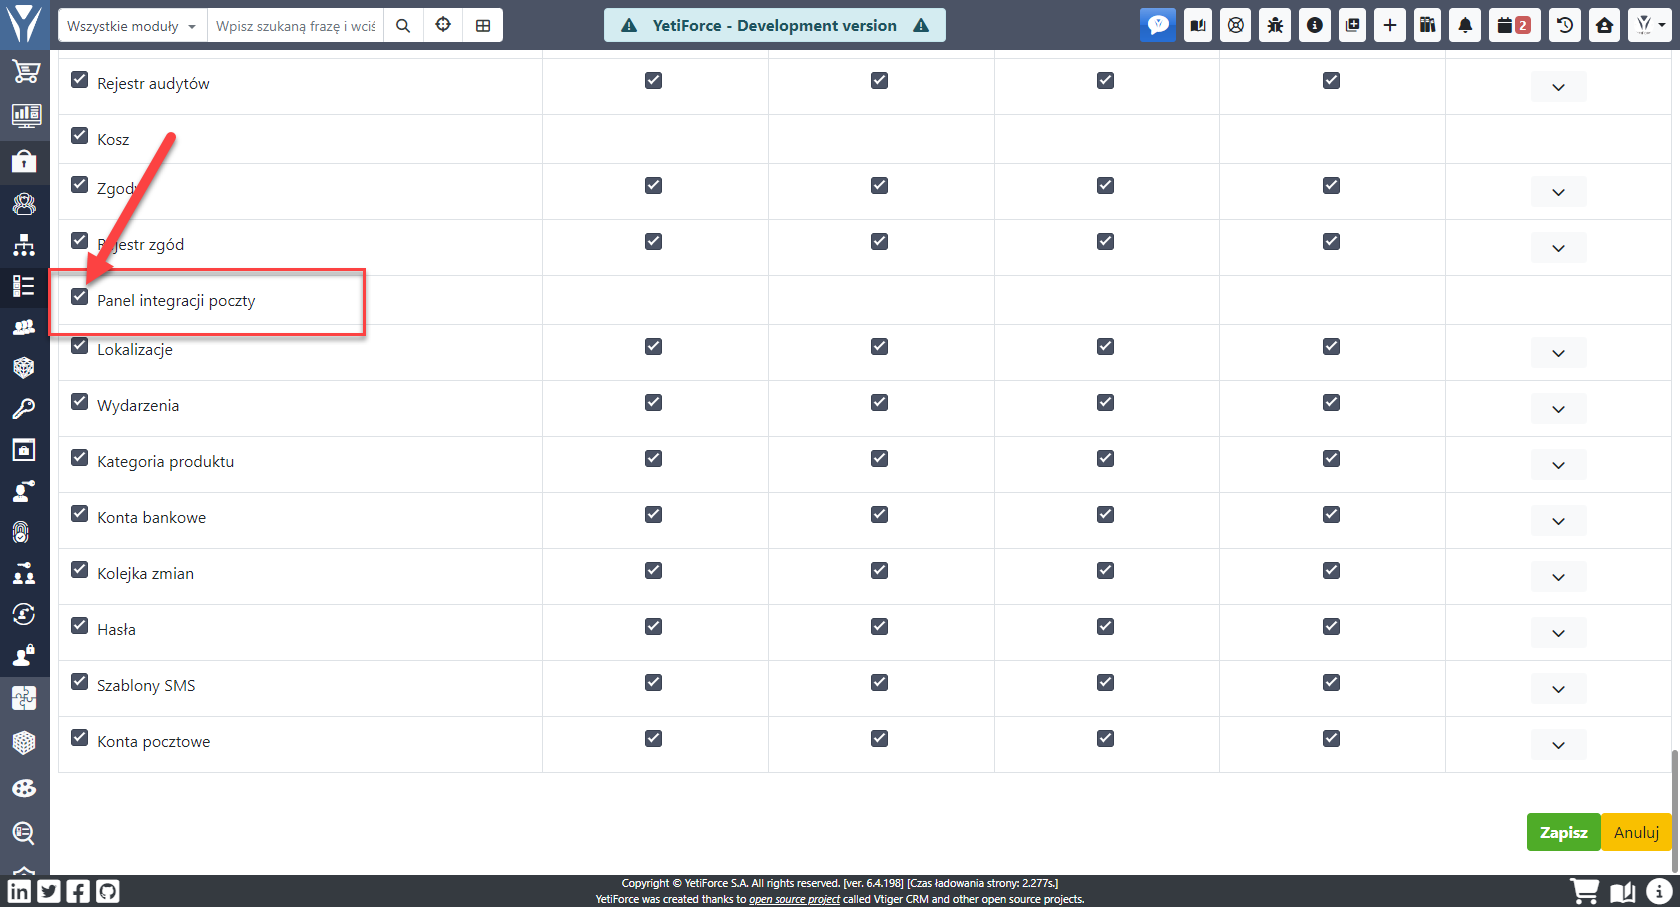Open the dashboard monitor sidebar icon
The image size is (1680, 907).
tap(24, 116)
